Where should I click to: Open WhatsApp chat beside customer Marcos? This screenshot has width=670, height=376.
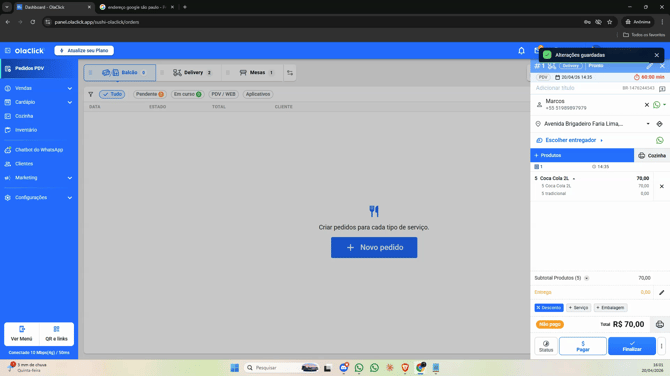tap(656, 105)
